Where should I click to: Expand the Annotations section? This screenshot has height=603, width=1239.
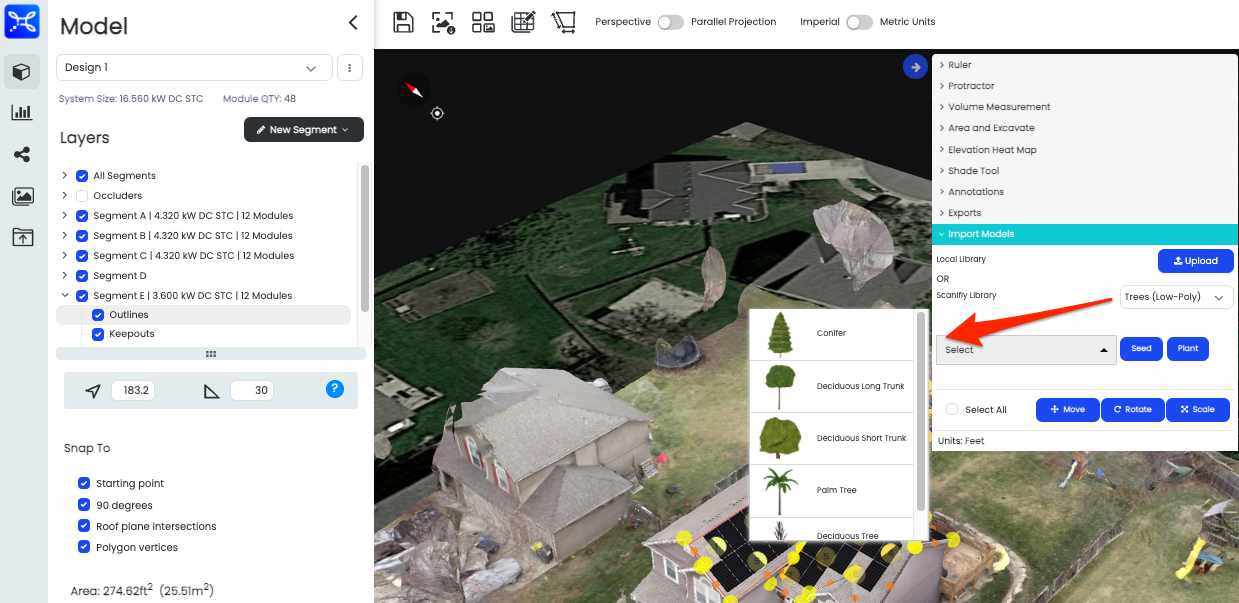pos(1085,192)
